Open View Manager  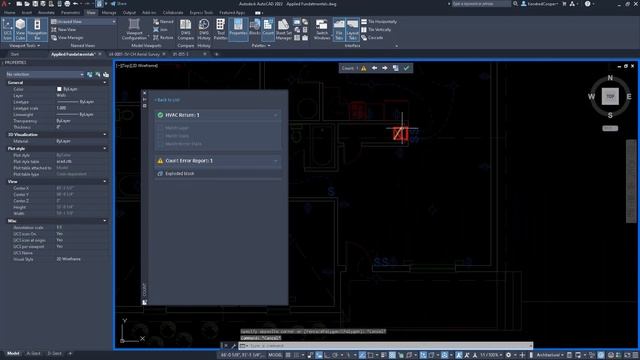(x=67, y=38)
